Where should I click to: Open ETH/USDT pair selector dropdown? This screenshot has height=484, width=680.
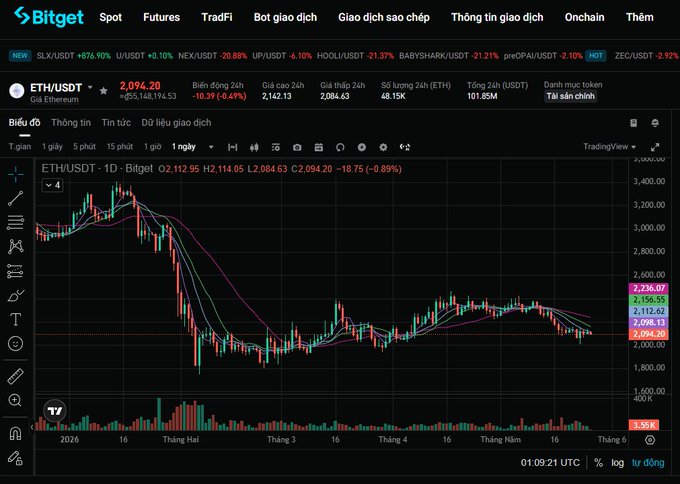click(90, 87)
